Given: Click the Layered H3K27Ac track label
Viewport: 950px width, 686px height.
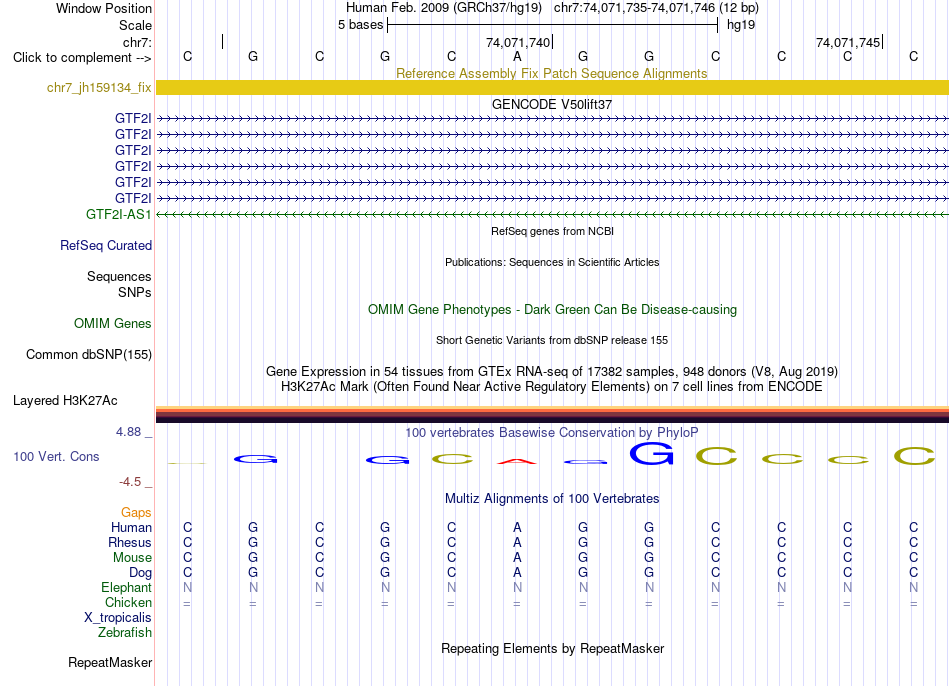Looking at the screenshot, I should [x=65, y=401].
